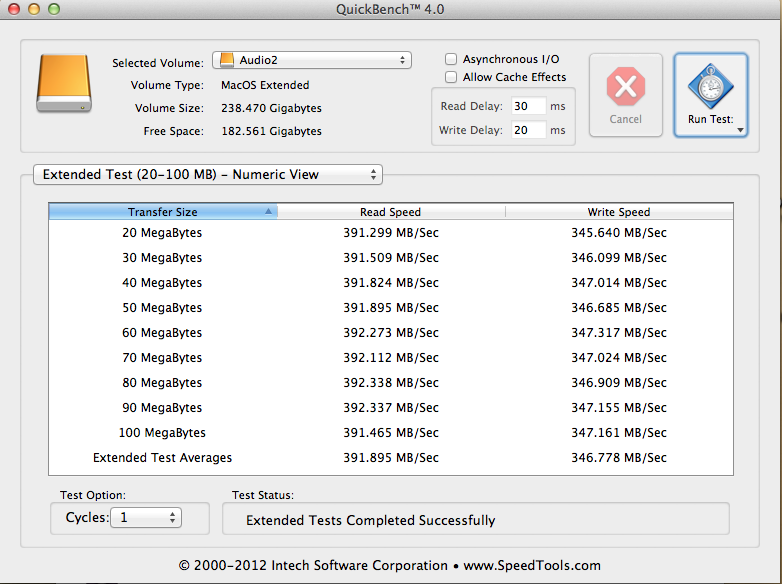Select the 80 MegaBytes row
This screenshot has height=584, width=782.
[391, 383]
